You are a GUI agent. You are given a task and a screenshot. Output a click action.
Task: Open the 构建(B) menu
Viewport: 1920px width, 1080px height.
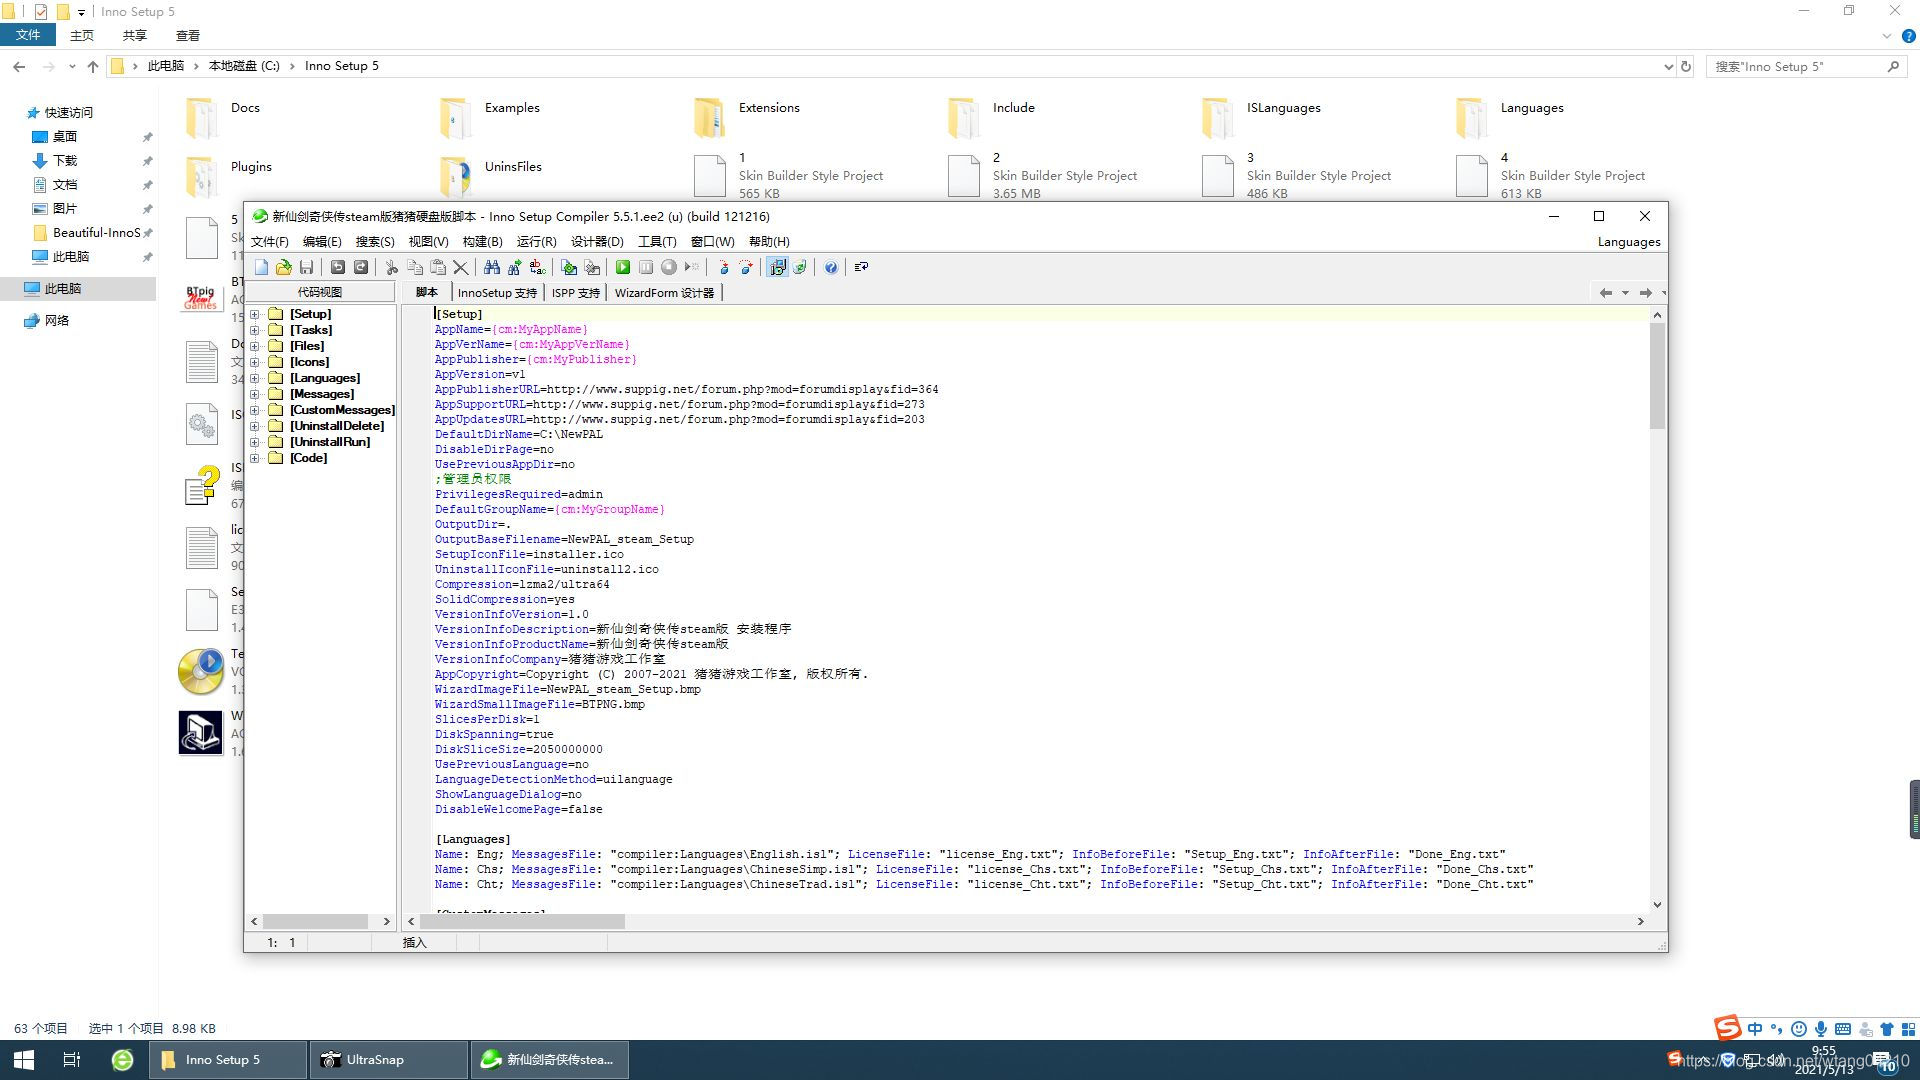tap(482, 242)
